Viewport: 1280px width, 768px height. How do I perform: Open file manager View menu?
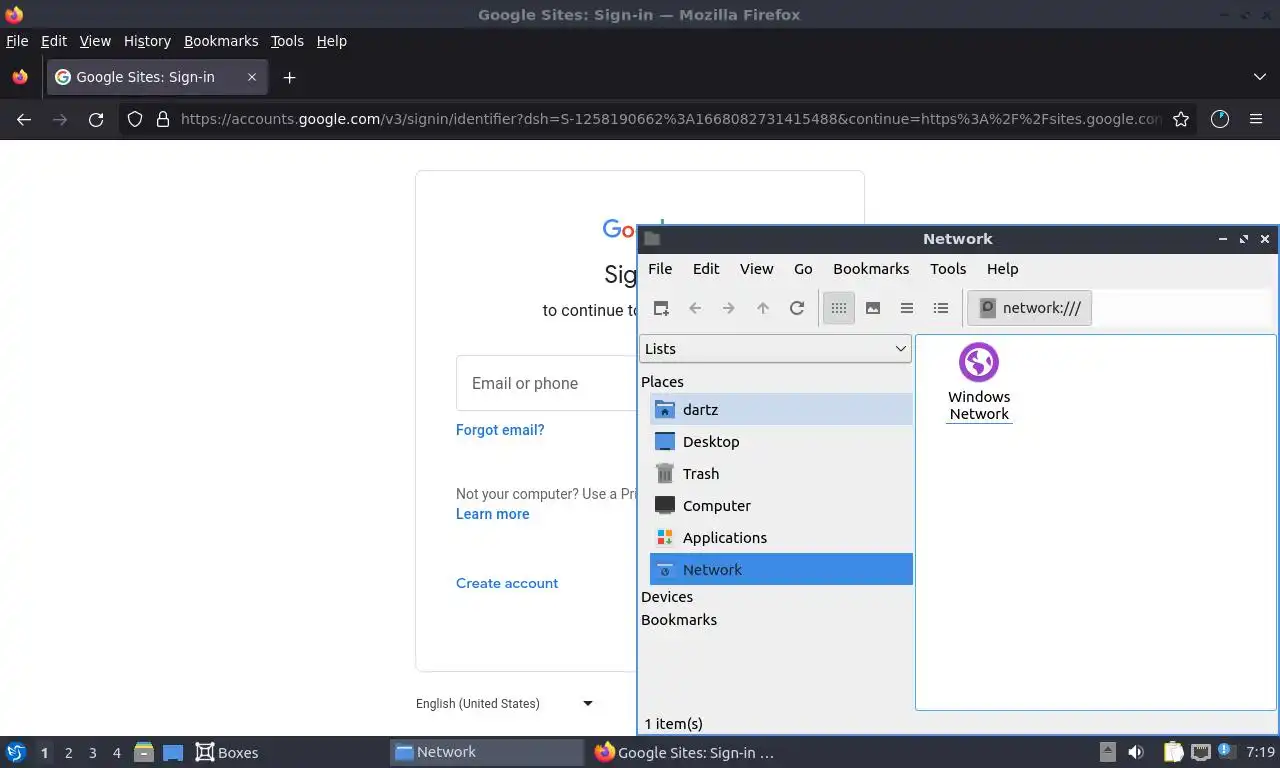[x=757, y=269]
